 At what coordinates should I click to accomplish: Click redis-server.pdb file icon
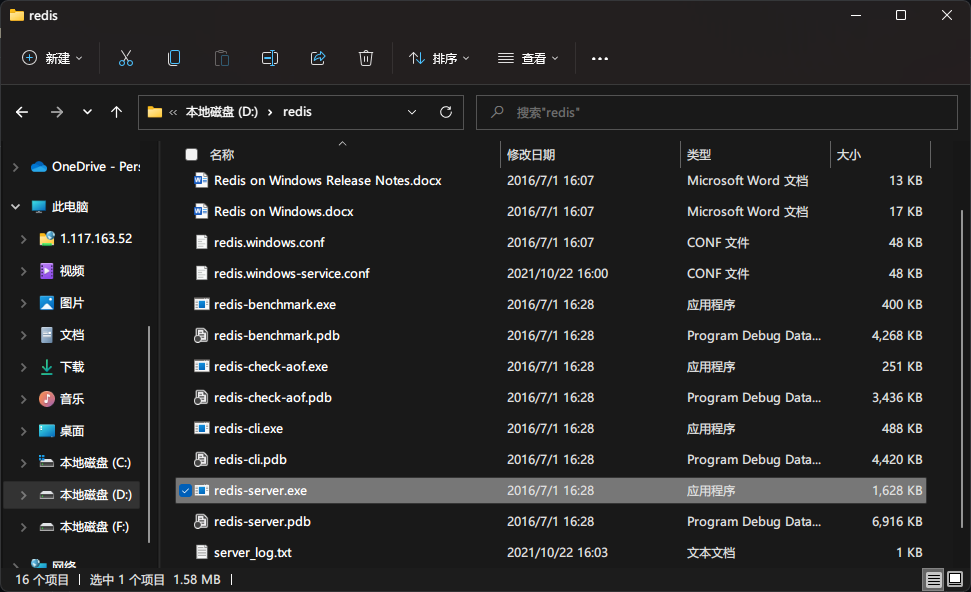[x=201, y=521]
